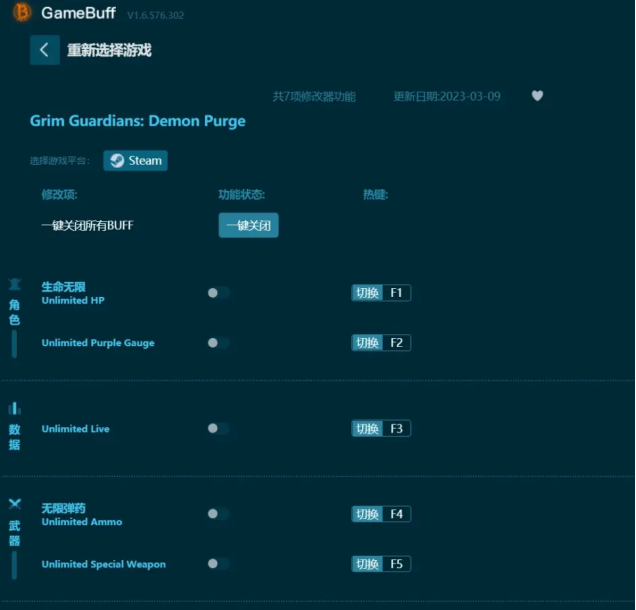Select the 武器 weapon category icon
Screen dimensions: 636x610
pyautogui.click(x=15, y=504)
